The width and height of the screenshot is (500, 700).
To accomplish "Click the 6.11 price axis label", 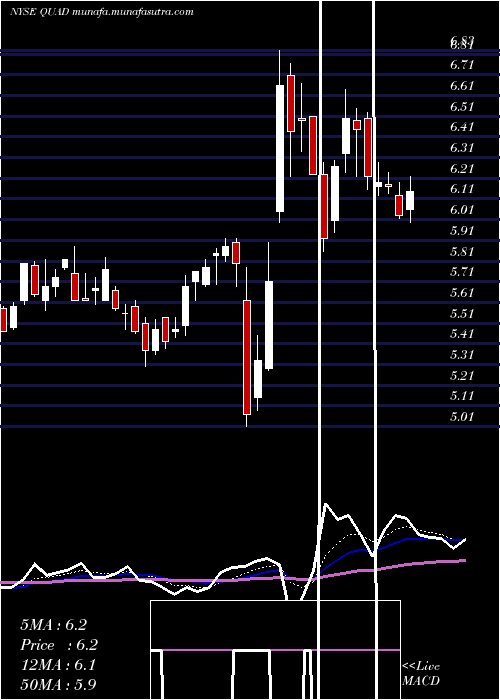I will tap(462, 189).
